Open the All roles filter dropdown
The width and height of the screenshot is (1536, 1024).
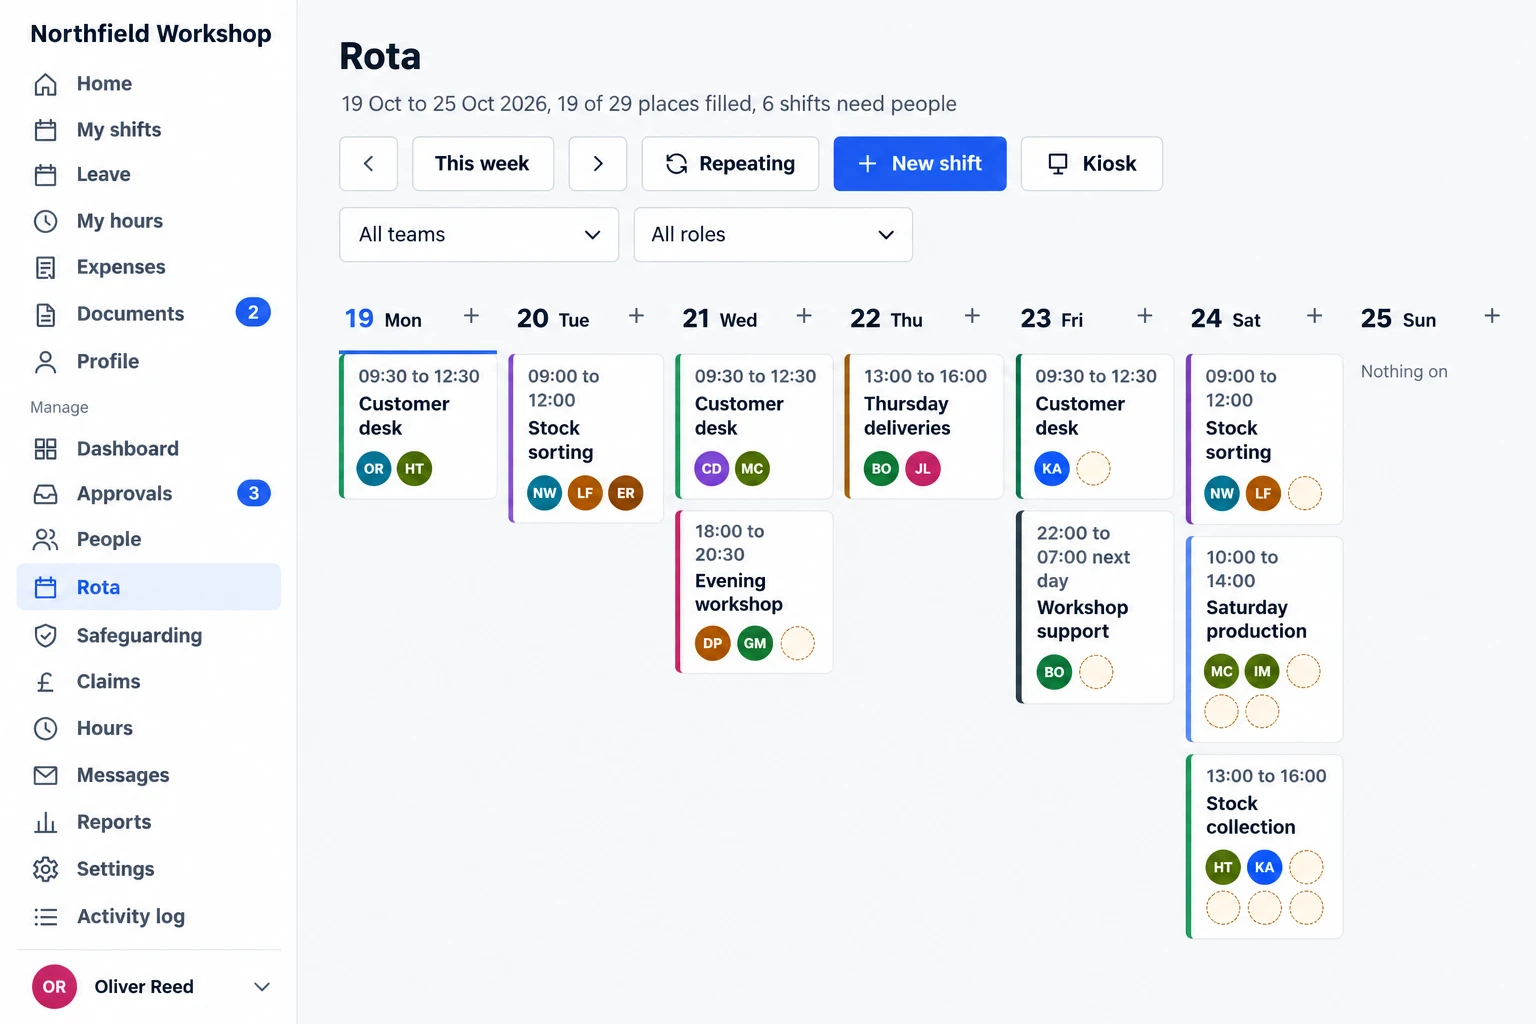coord(773,234)
